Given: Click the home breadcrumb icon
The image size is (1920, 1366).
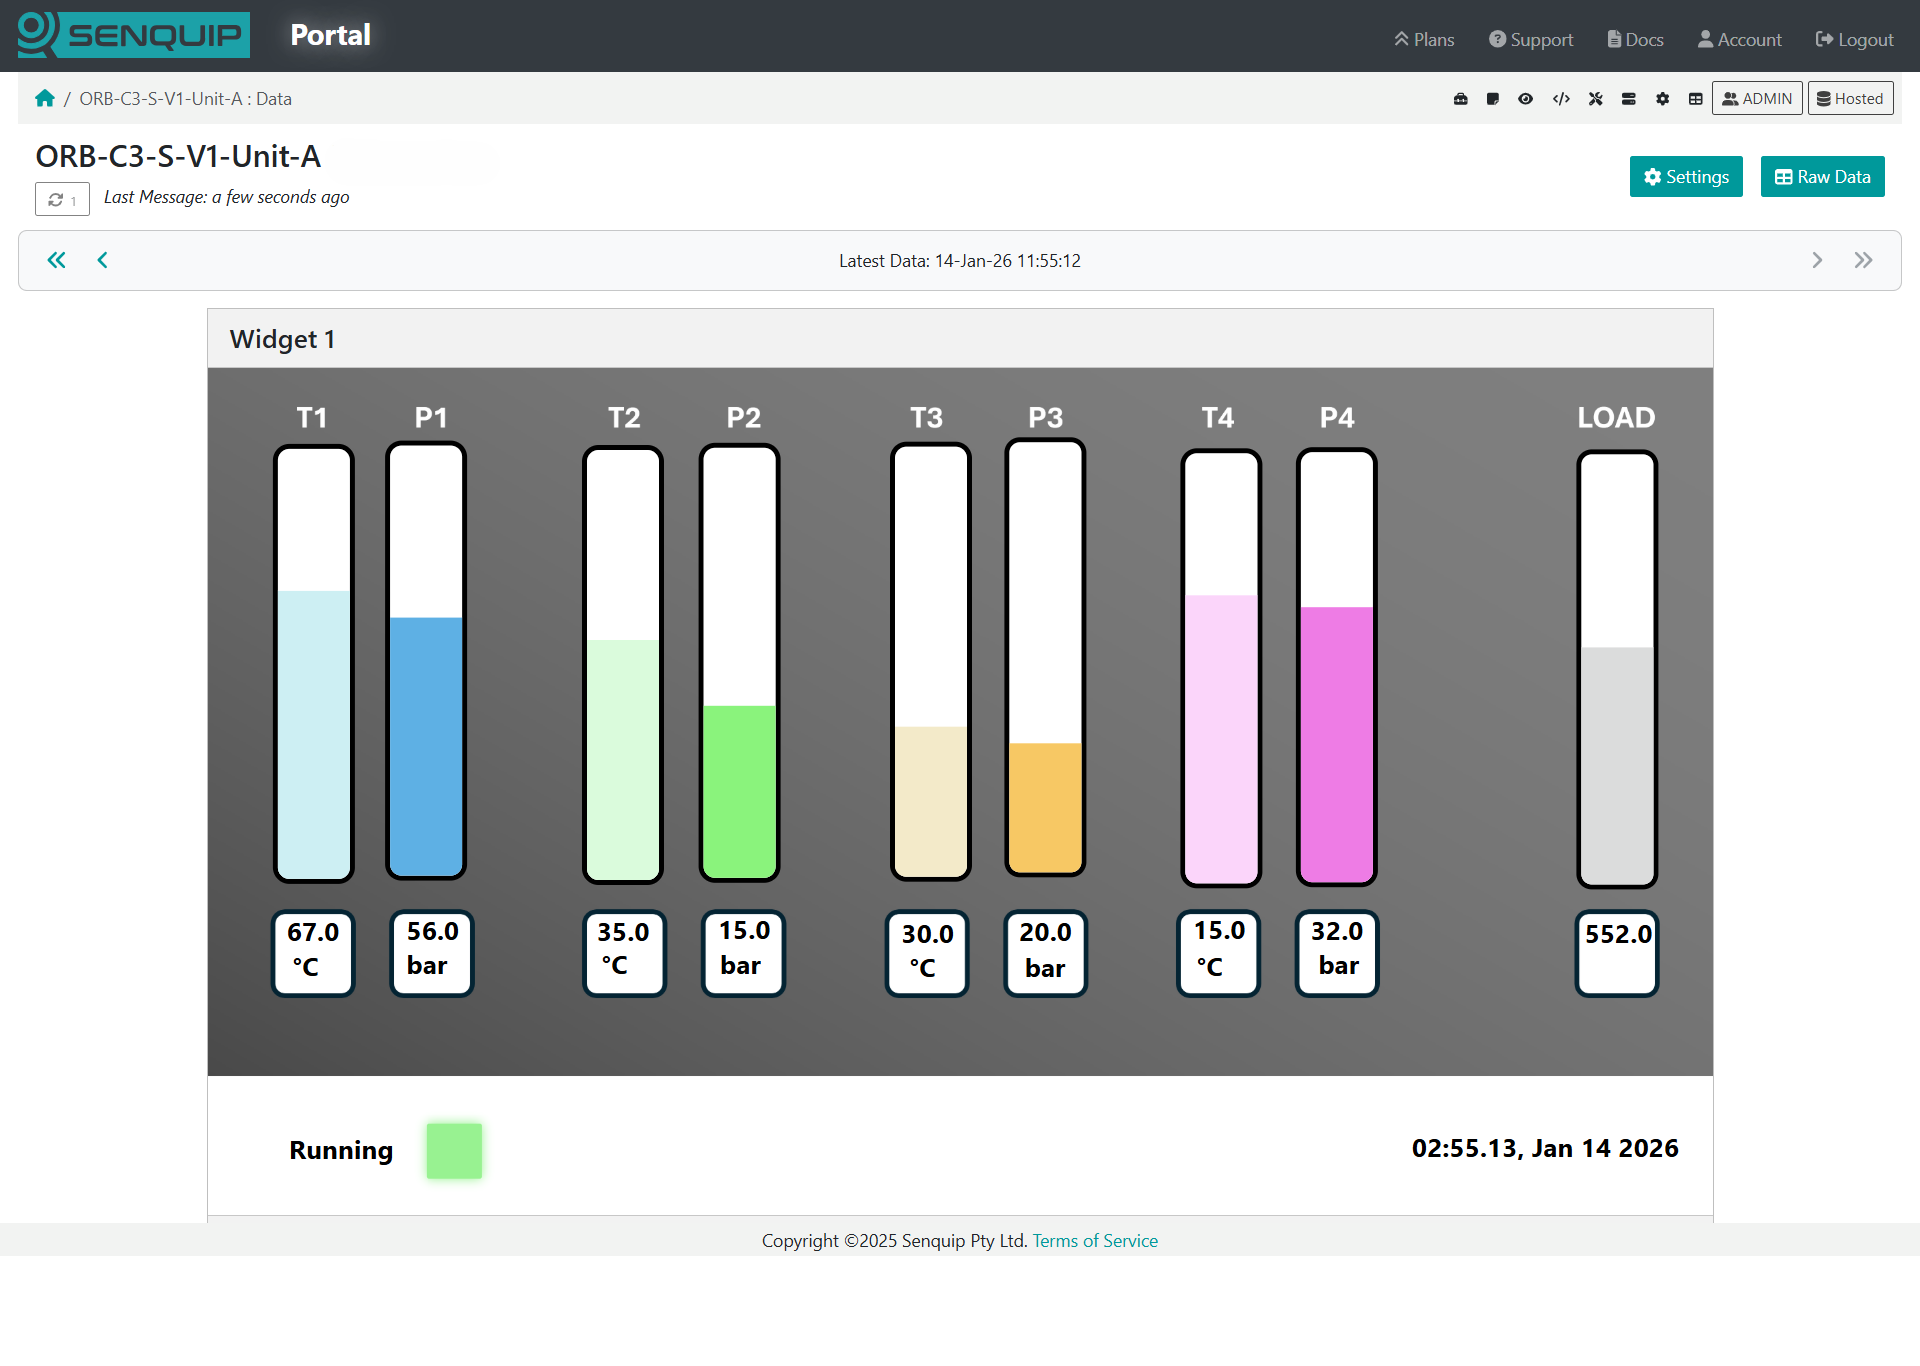Looking at the screenshot, I should pyautogui.click(x=44, y=97).
